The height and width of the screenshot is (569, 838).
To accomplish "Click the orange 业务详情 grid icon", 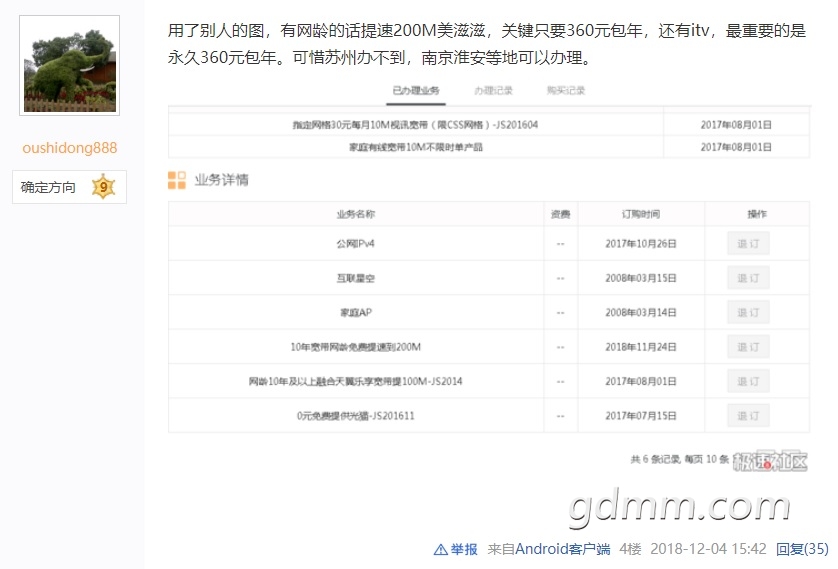I will (177, 180).
